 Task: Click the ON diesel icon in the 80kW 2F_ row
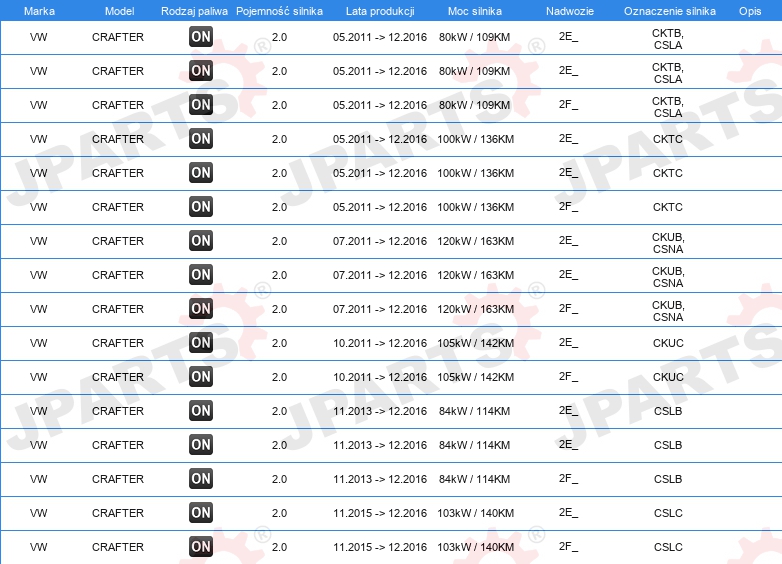click(x=201, y=105)
